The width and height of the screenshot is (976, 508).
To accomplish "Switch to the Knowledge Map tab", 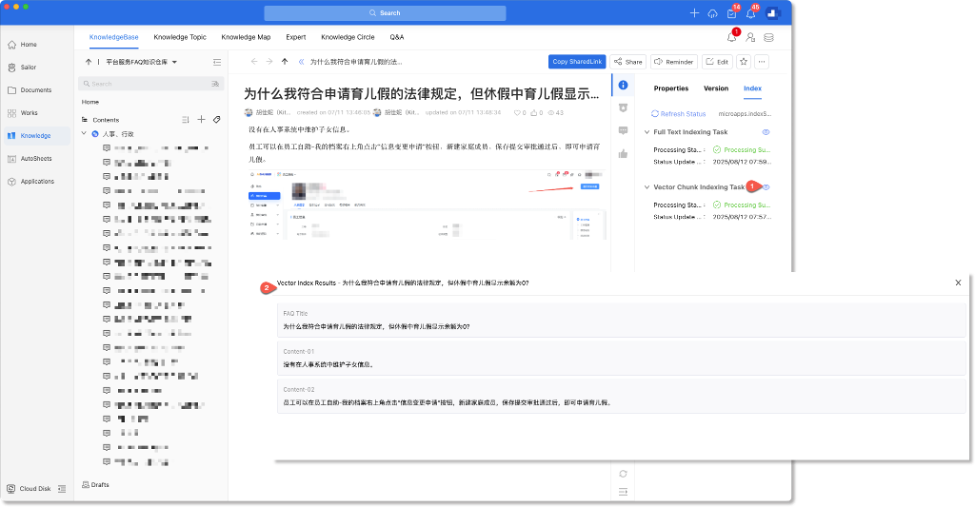I will point(245,37).
